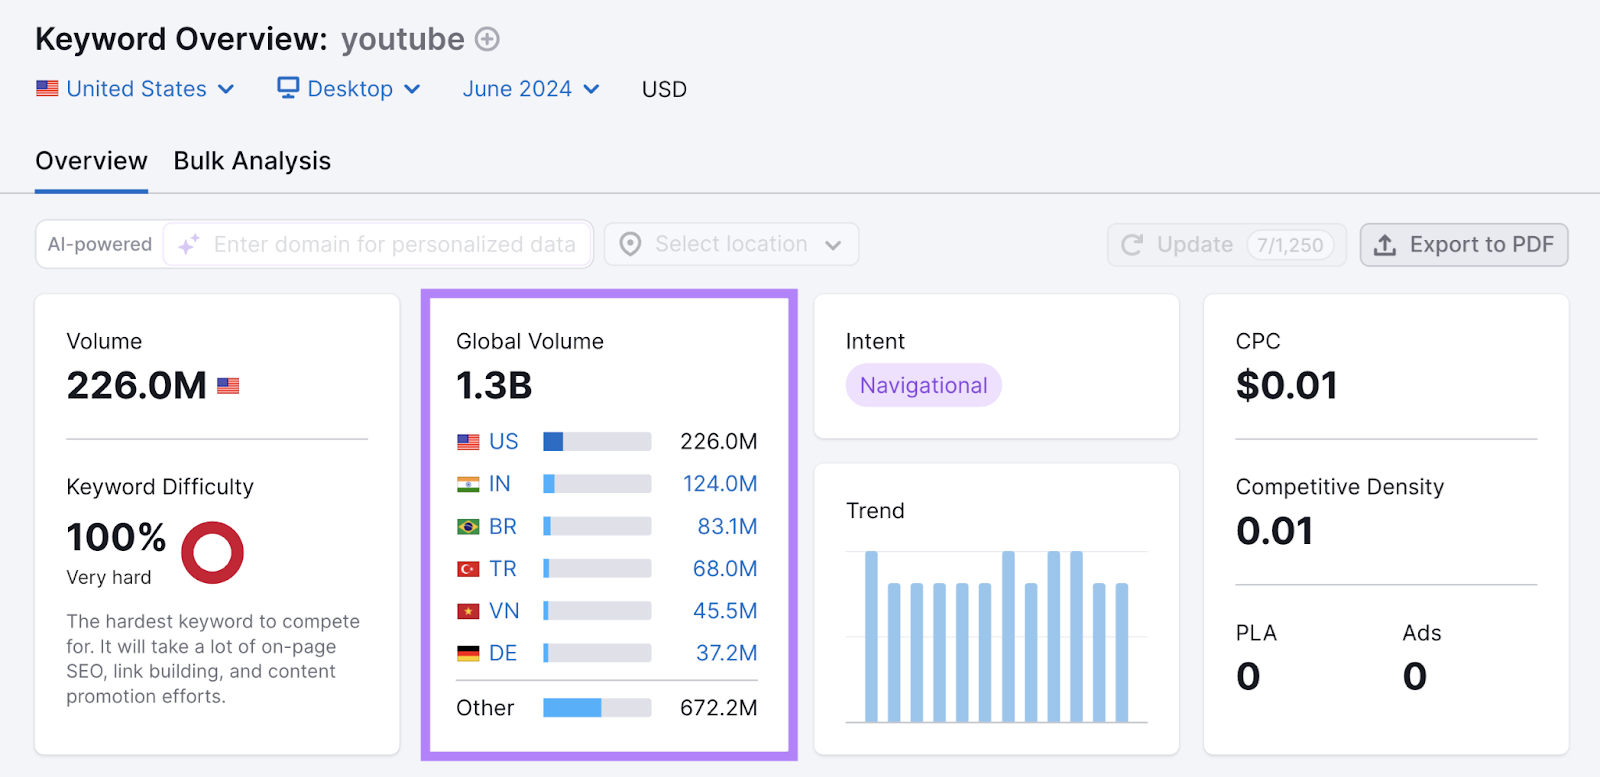Viewport: 1600px width, 777px height.
Task: Click the TR country code link
Action: (503, 569)
